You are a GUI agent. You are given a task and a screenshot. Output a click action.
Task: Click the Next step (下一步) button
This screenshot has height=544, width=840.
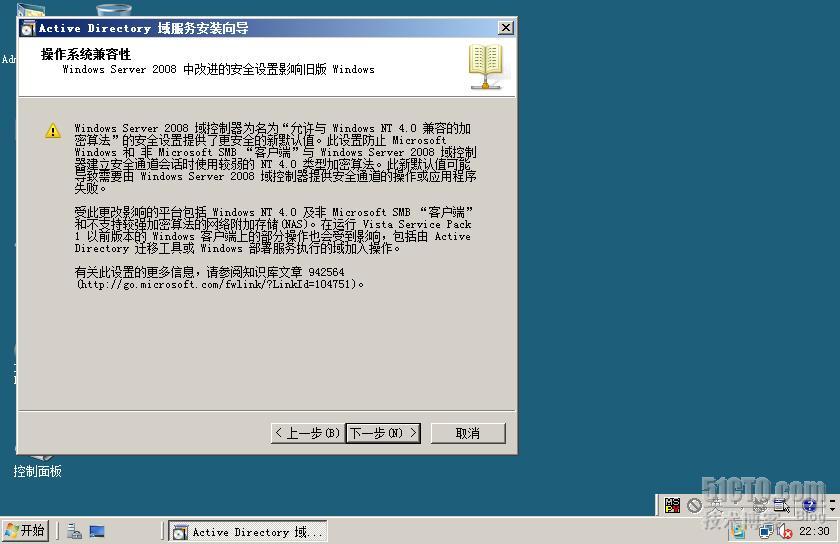383,433
